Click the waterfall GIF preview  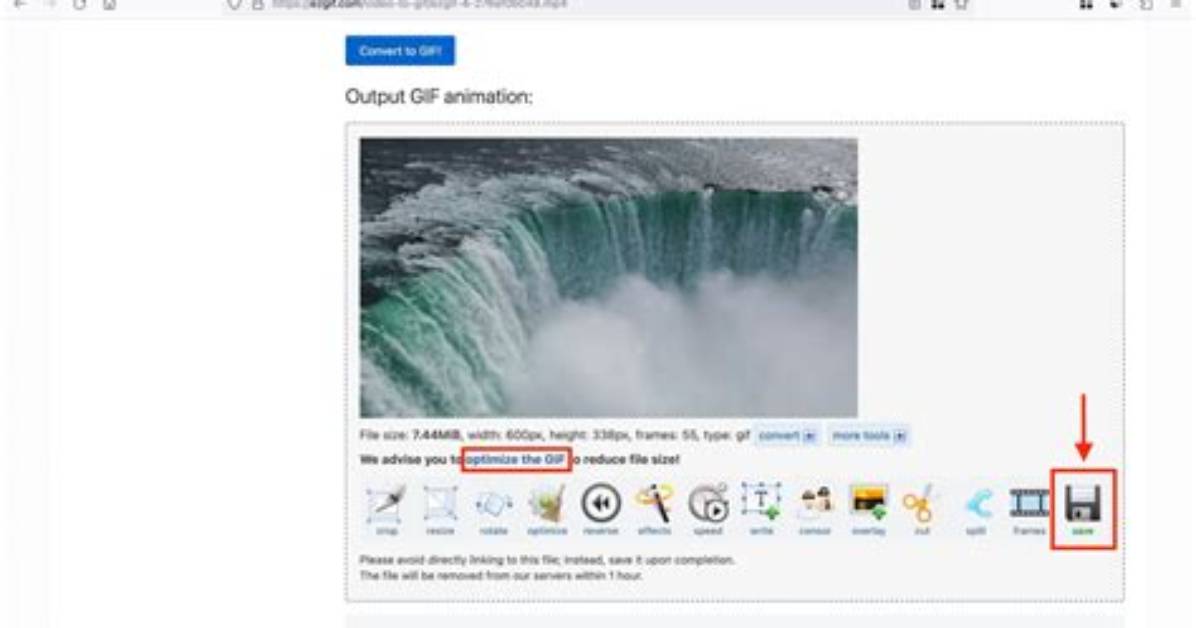pos(608,277)
